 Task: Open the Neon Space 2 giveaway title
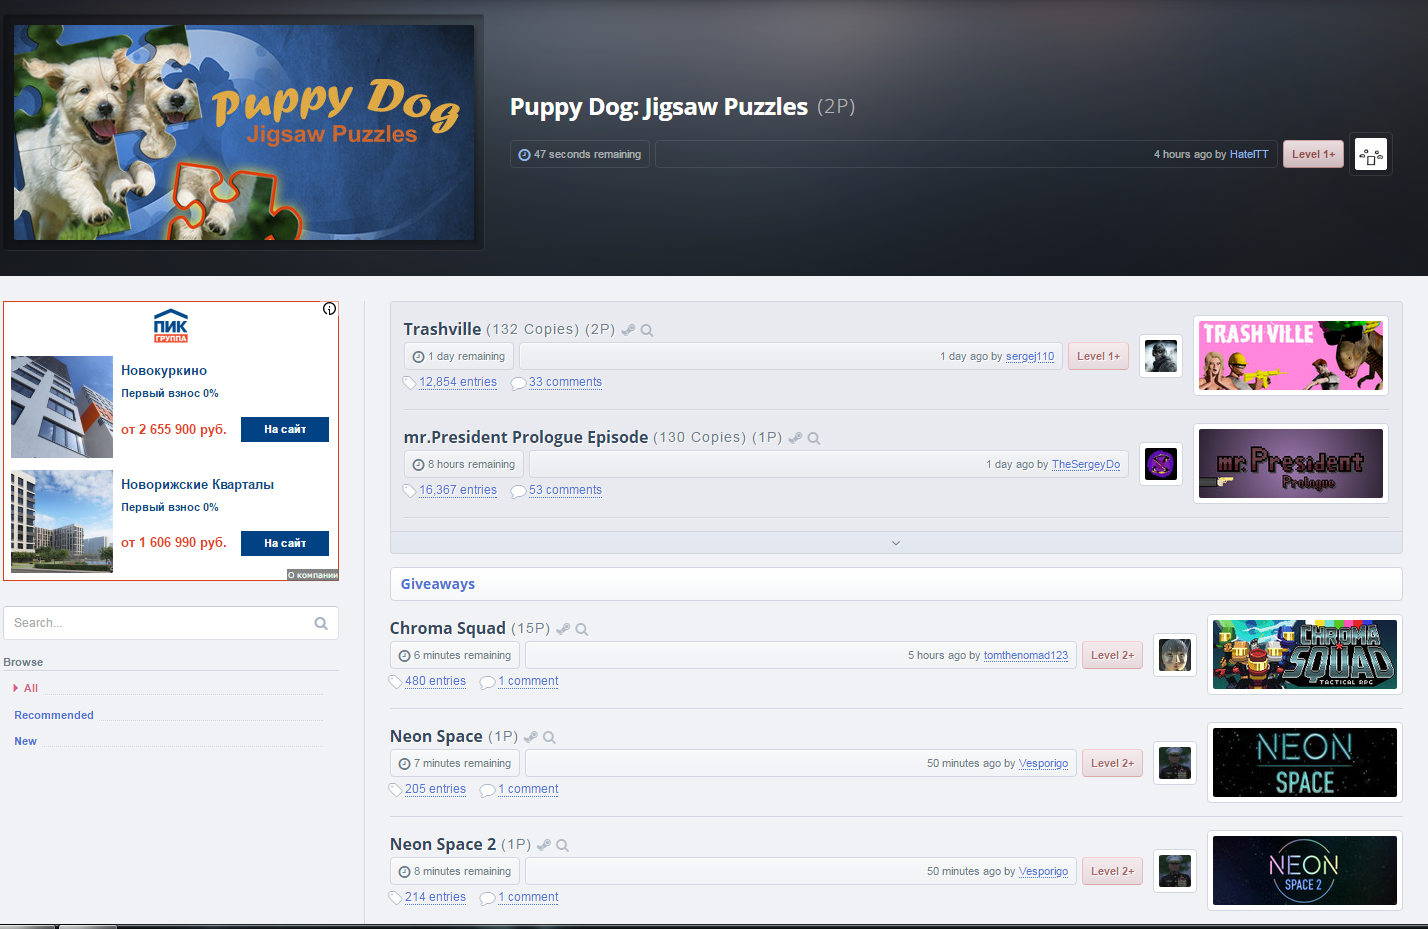pos(443,844)
